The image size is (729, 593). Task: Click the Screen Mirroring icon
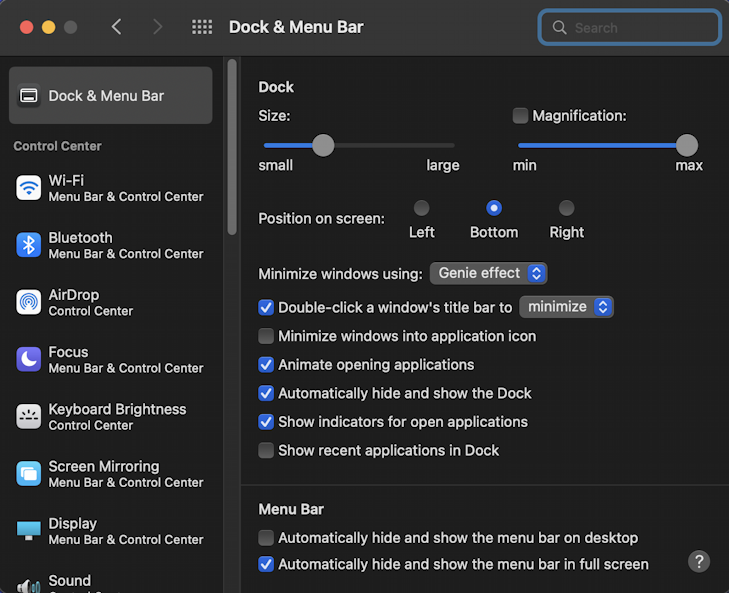pyautogui.click(x=28, y=474)
